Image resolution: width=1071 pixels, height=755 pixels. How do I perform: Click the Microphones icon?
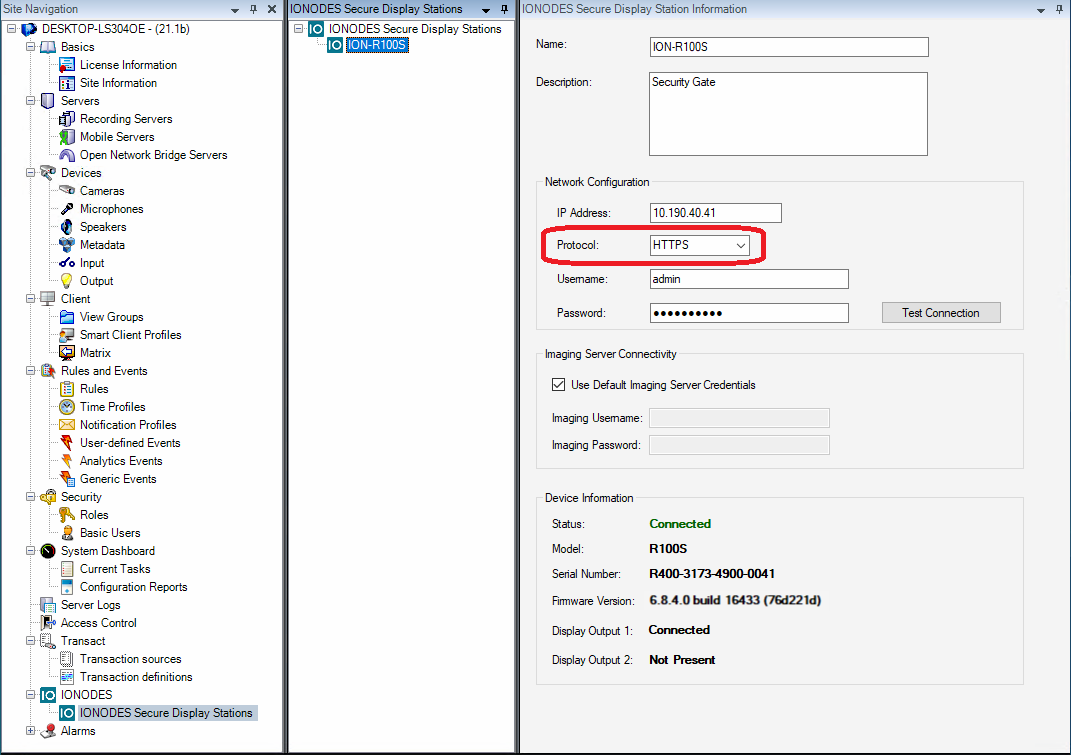(x=67, y=209)
